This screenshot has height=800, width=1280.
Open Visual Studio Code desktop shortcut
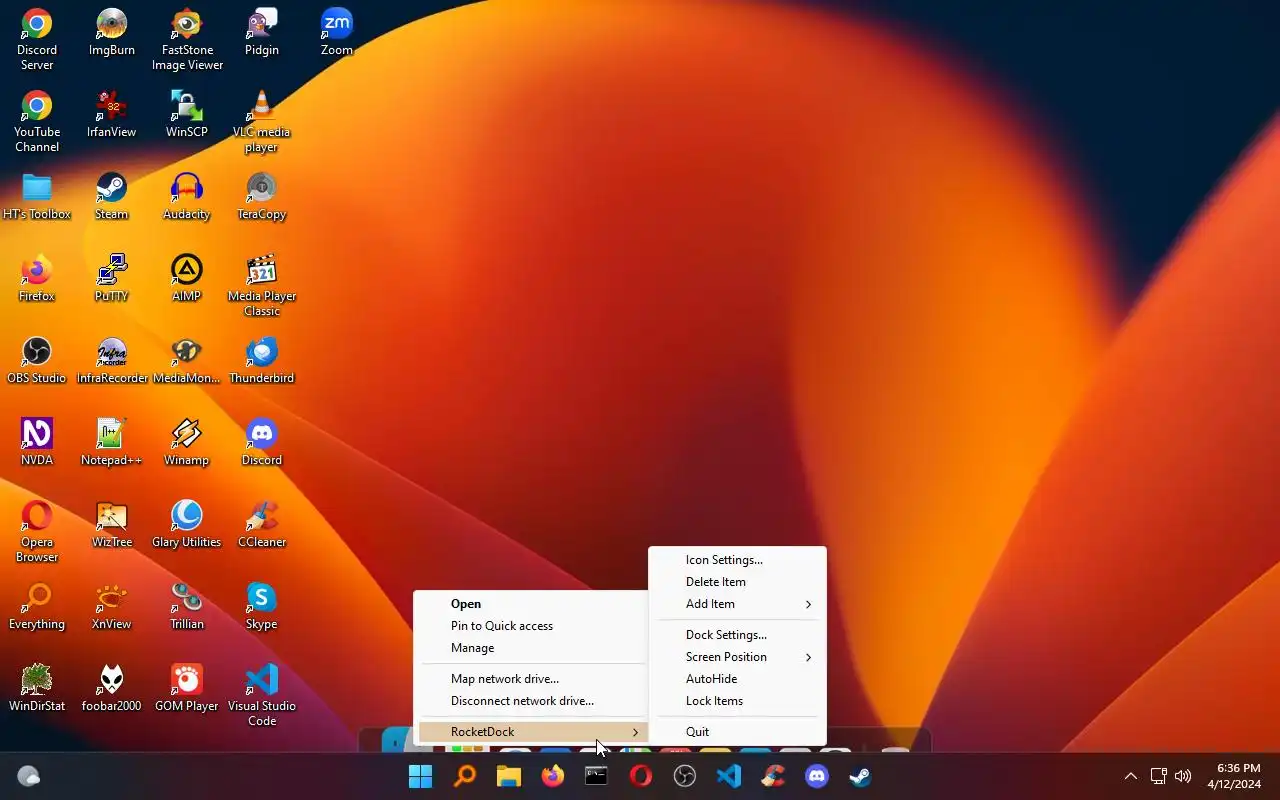[262, 695]
